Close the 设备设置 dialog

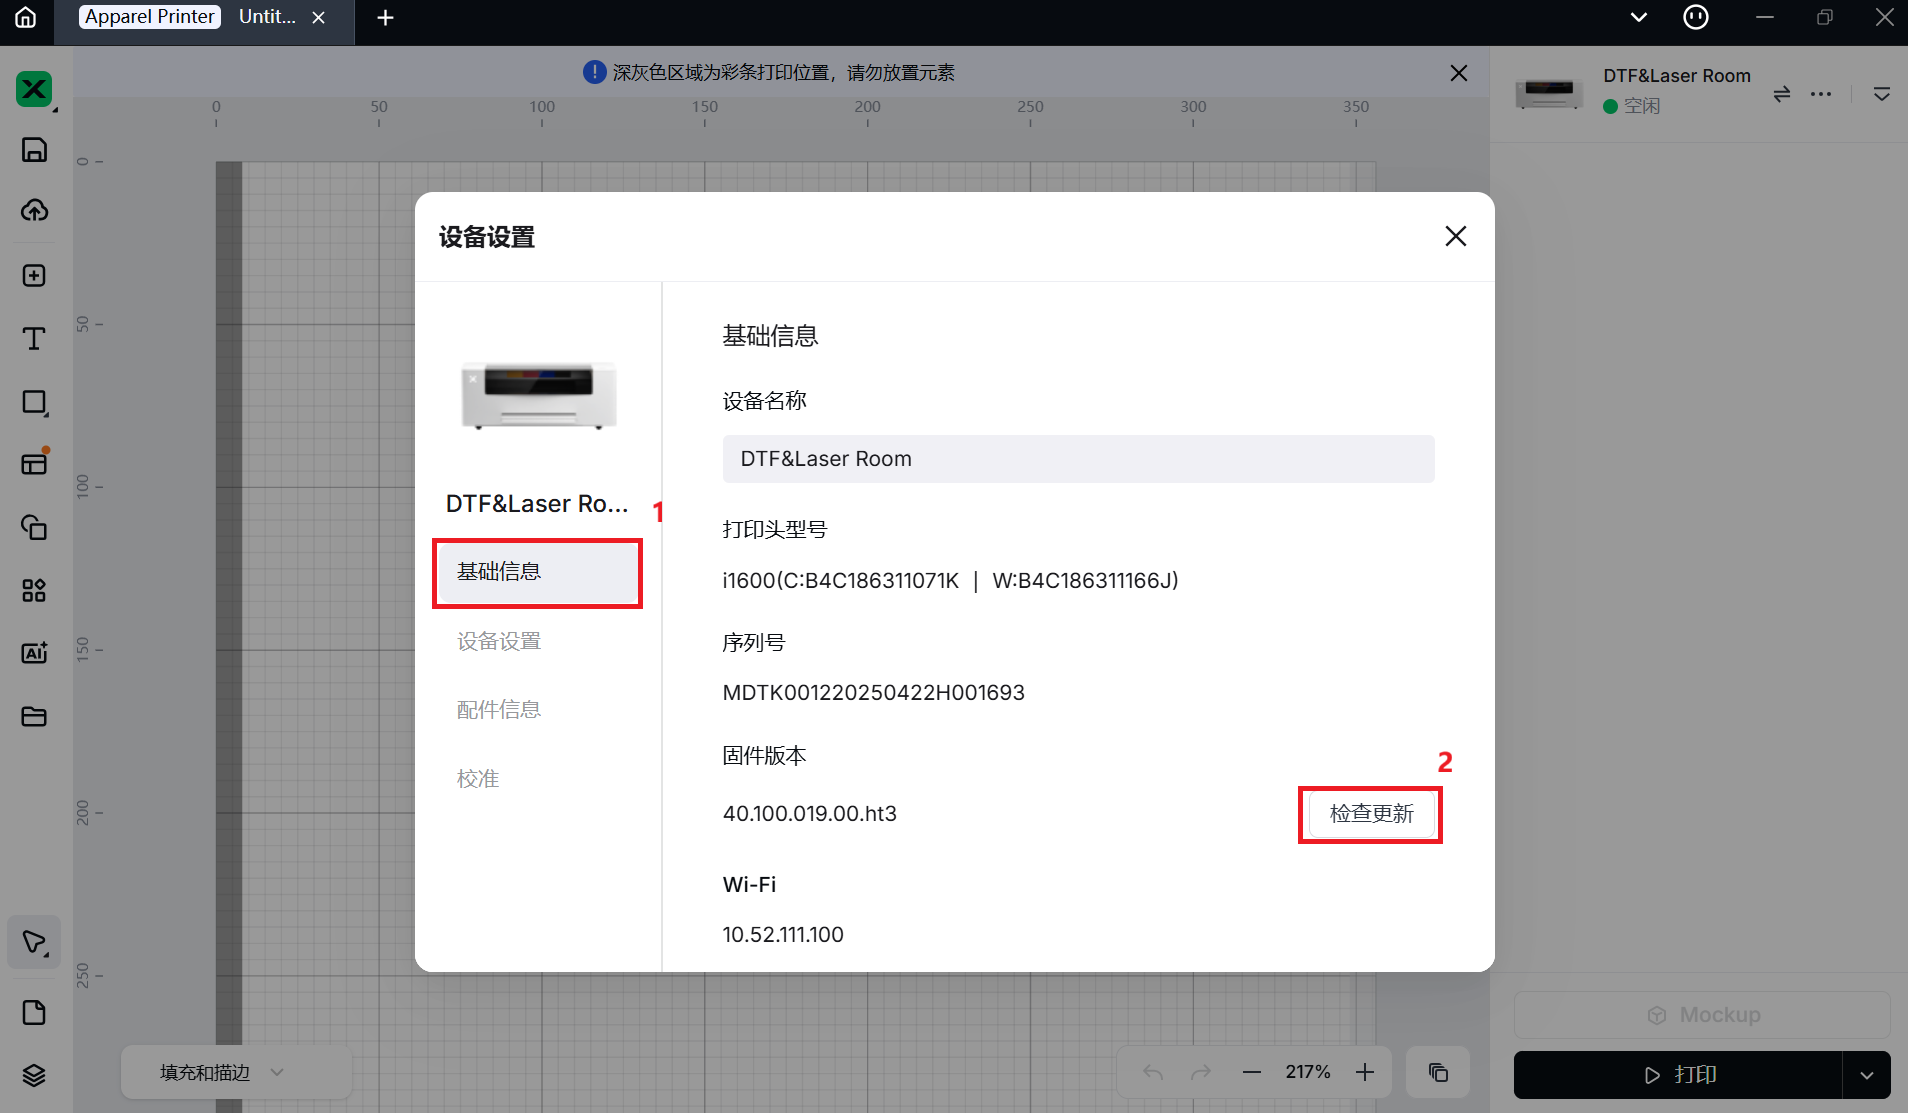pyautogui.click(x=1455, y=236)
